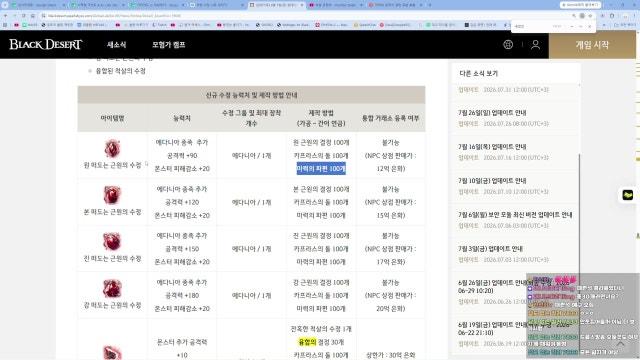Click the 원 떠도는 근원의 수정 crystal icon
The image size is (640, 360).
click(112, 149)
